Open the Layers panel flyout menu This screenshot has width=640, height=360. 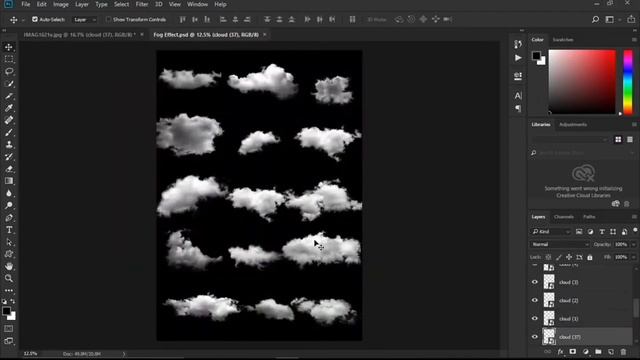634,217
